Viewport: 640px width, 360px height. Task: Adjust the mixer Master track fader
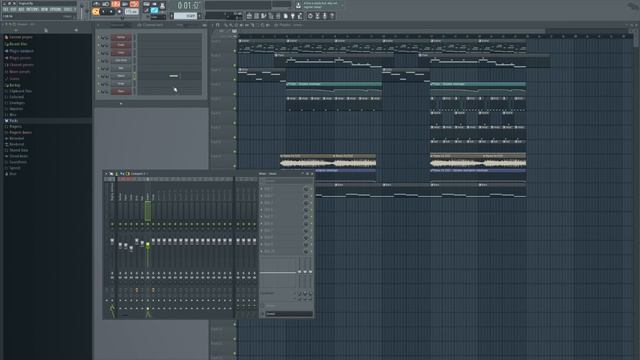[112, 240]
